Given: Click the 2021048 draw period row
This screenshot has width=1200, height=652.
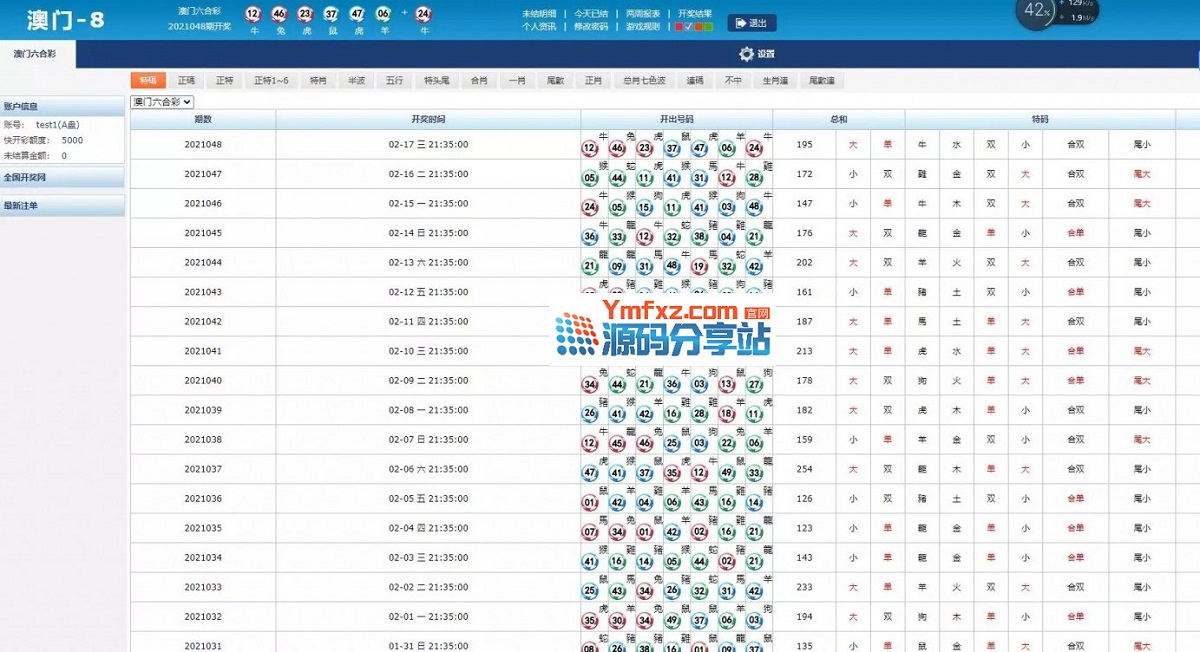Looking at the screenshot, I should pos(203,145).
